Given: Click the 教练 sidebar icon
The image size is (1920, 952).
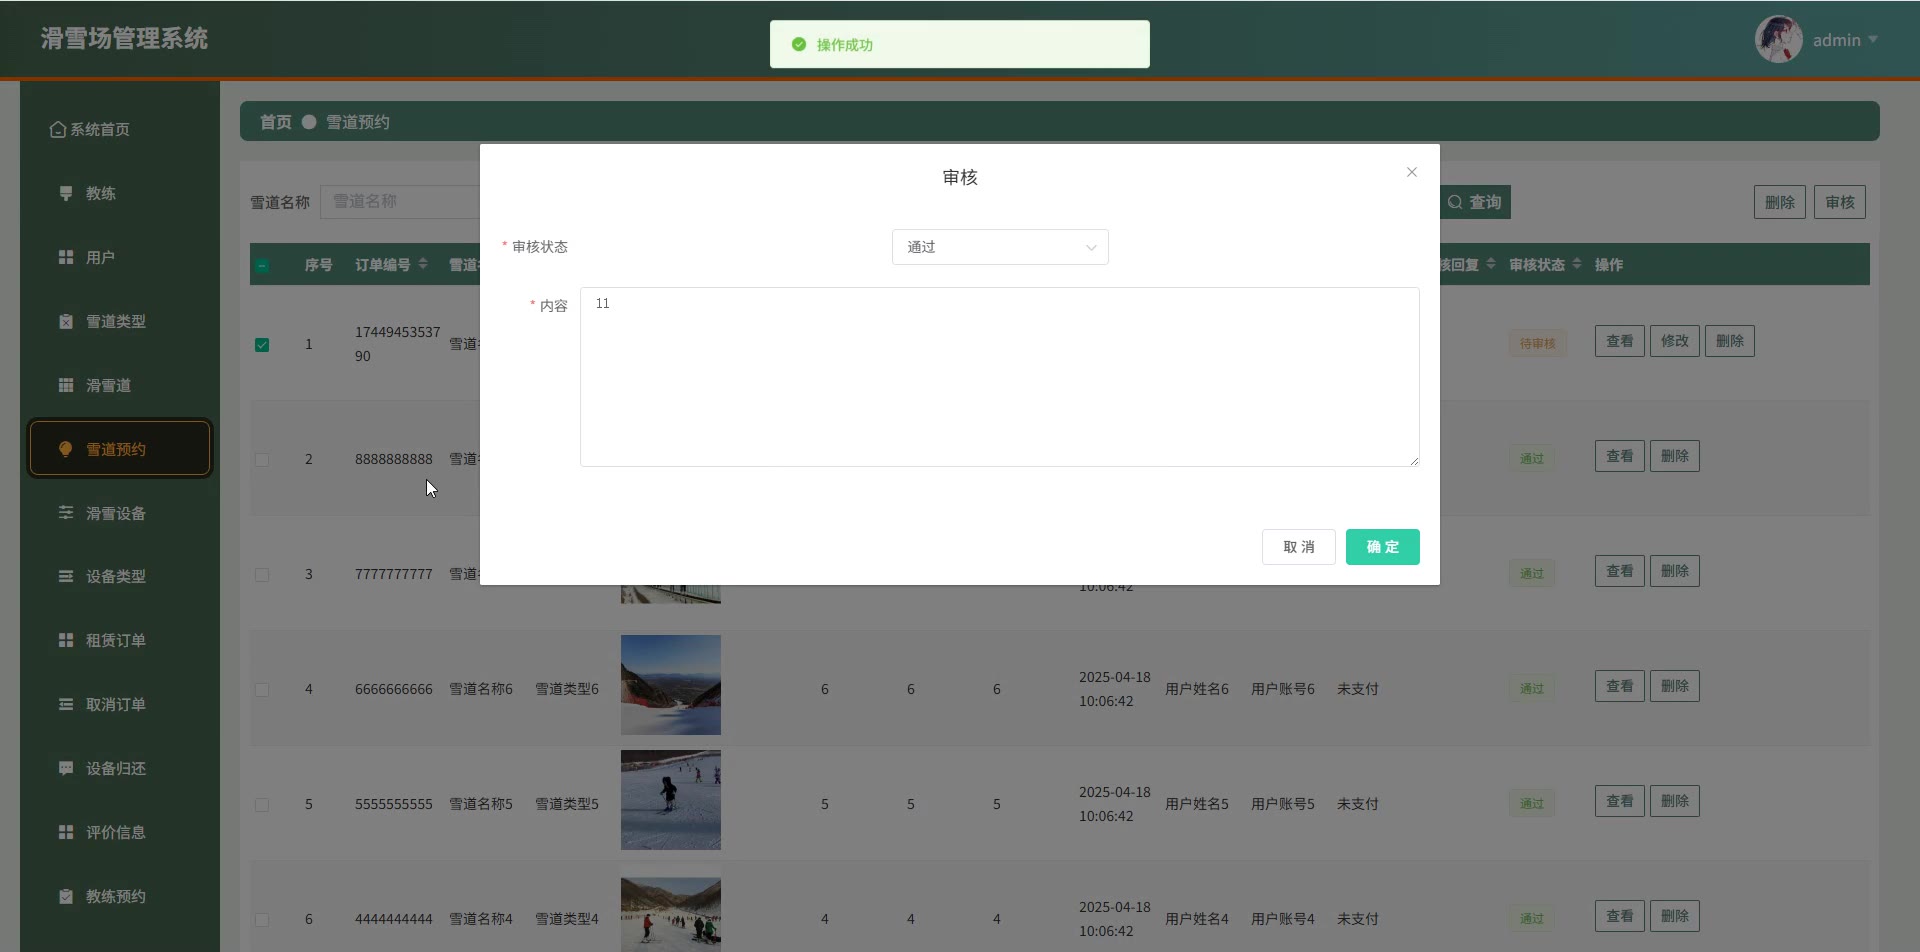Looking at the screenshot, I should [x=66, y=193].
